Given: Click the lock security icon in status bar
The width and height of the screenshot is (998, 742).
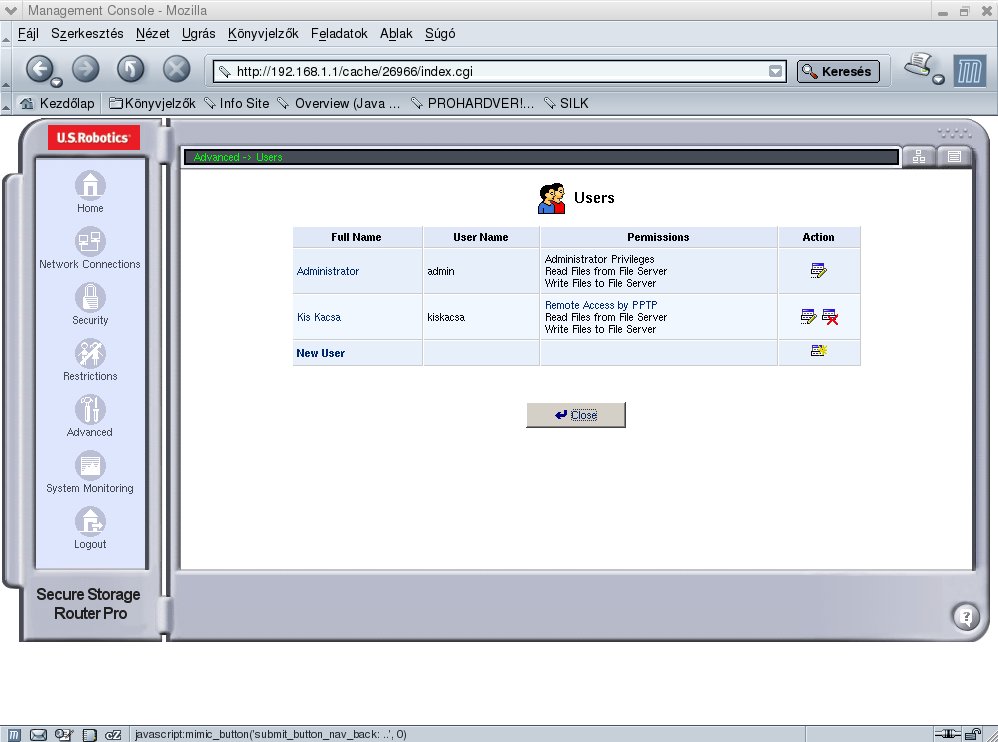Looking at the screenshot, I should (973, 734).
